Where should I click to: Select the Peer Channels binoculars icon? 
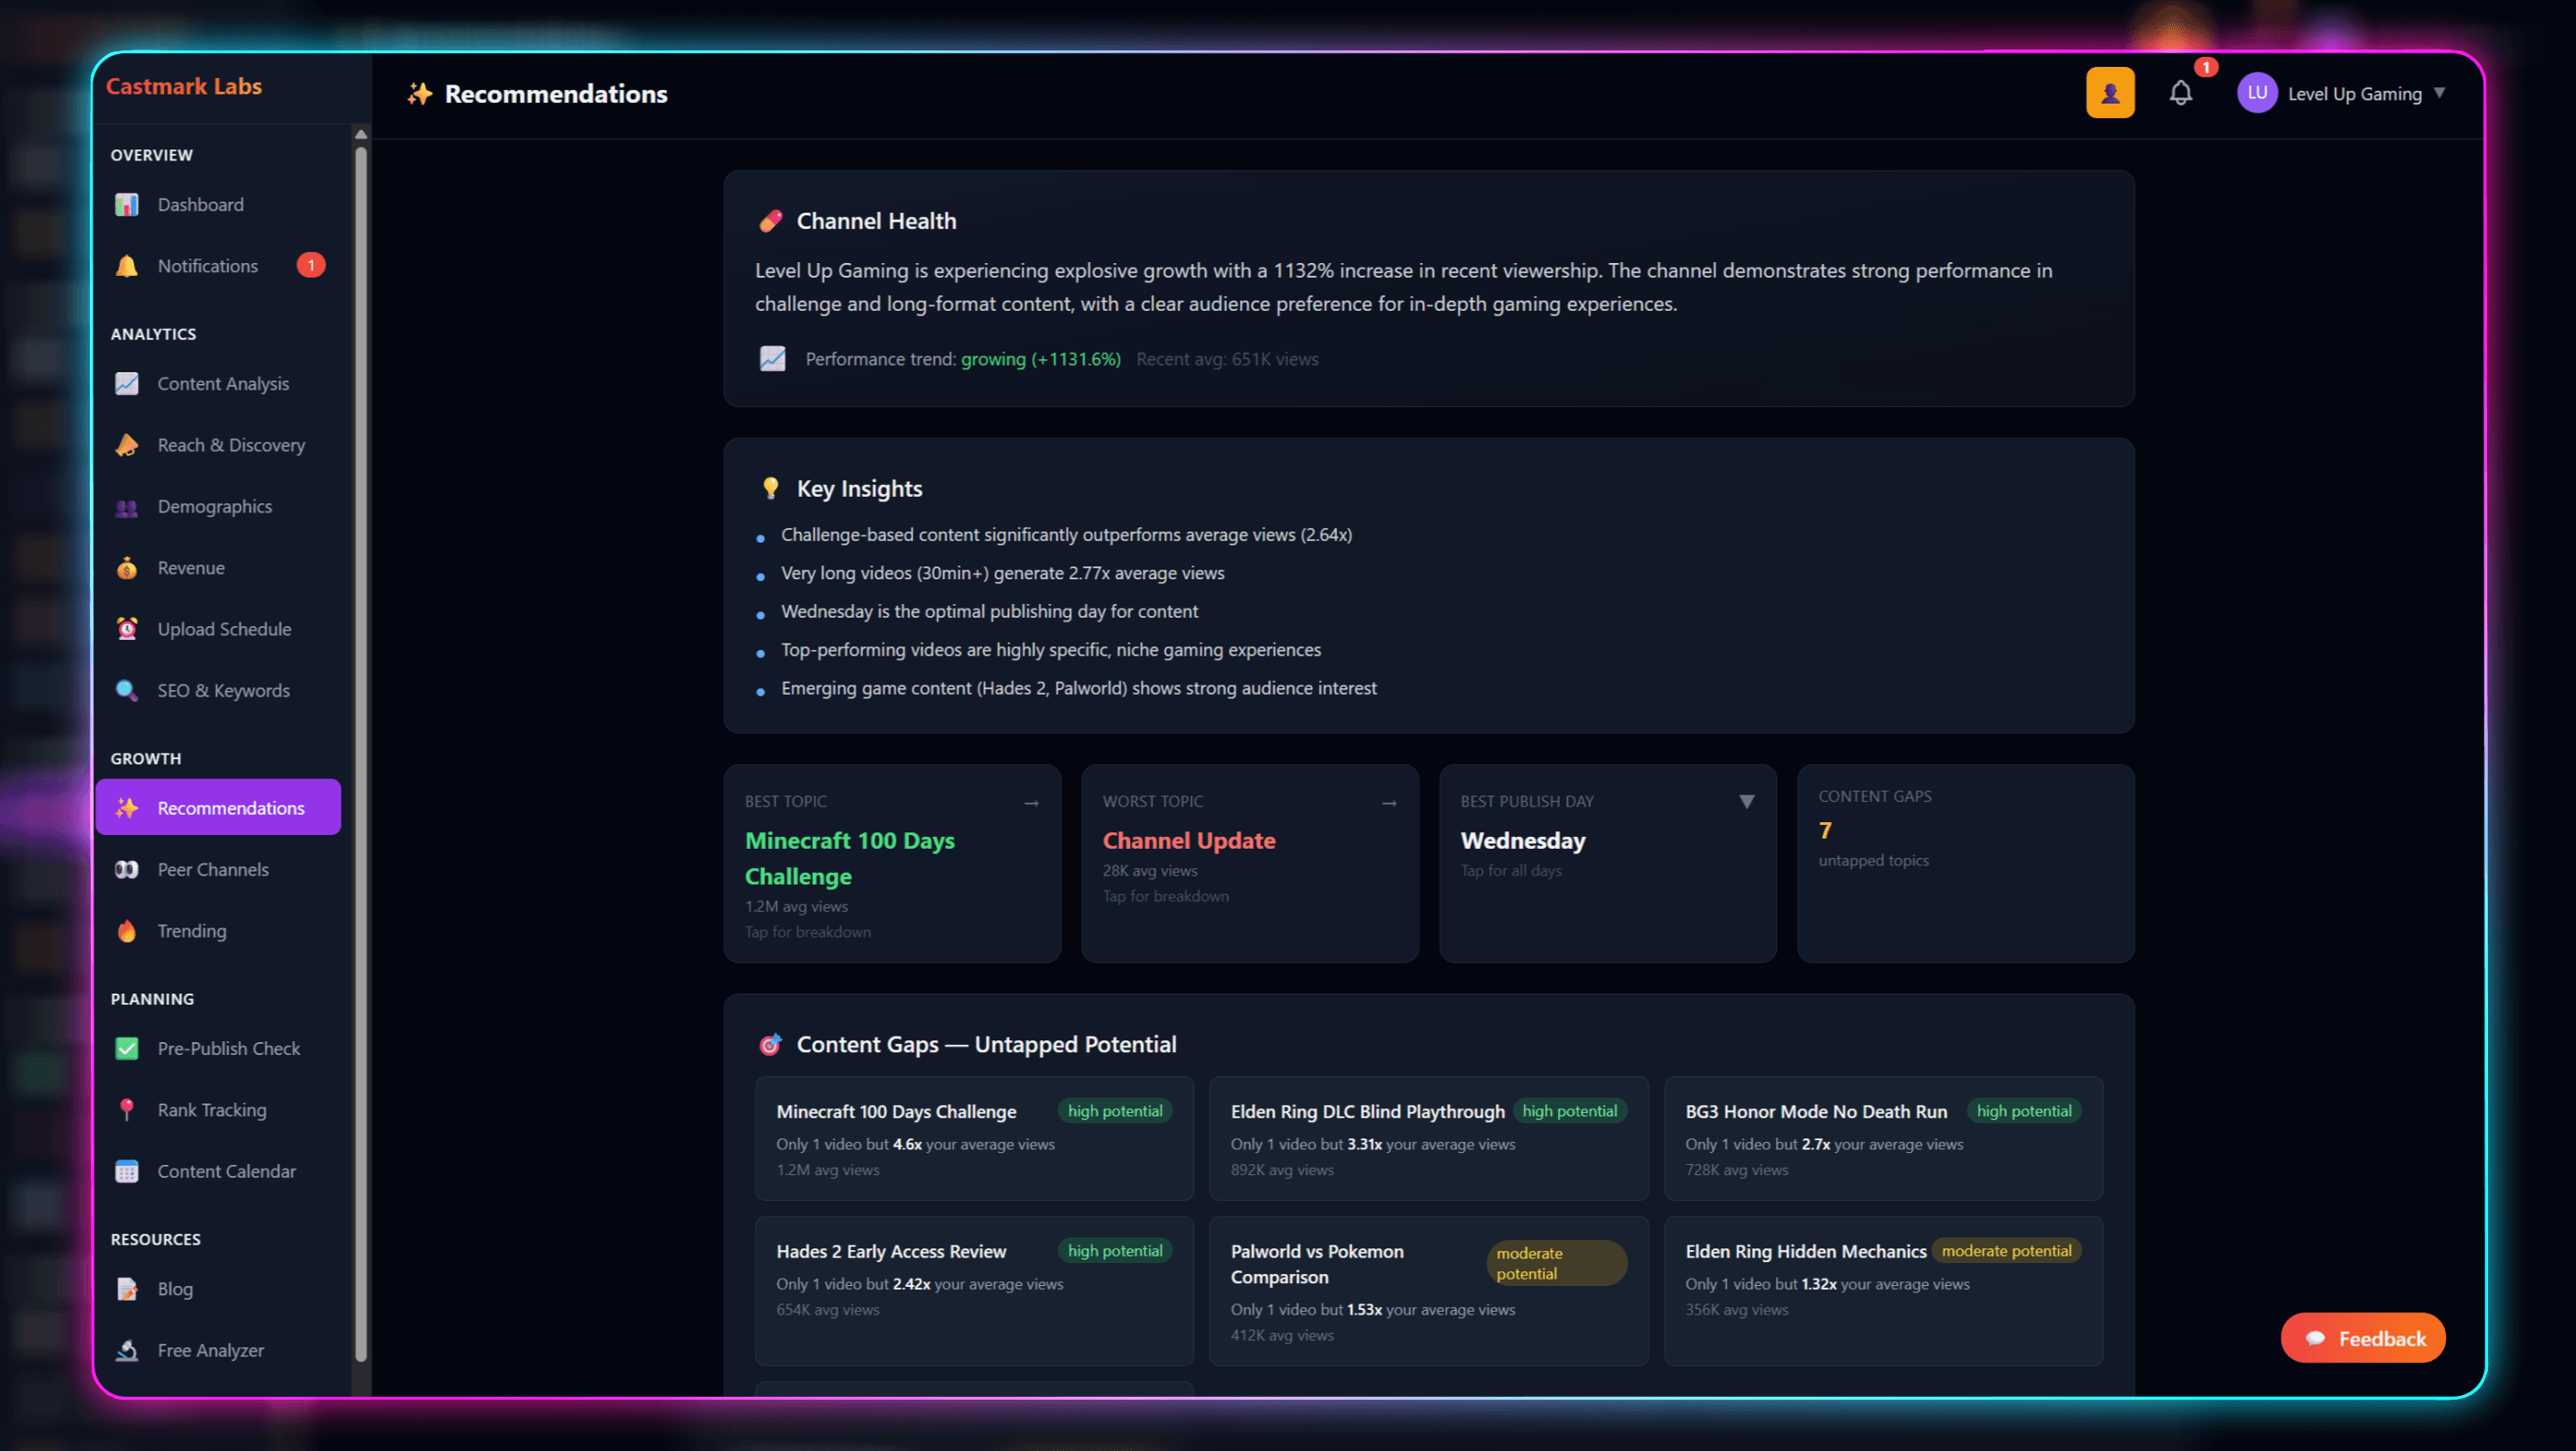click(127, 869)
